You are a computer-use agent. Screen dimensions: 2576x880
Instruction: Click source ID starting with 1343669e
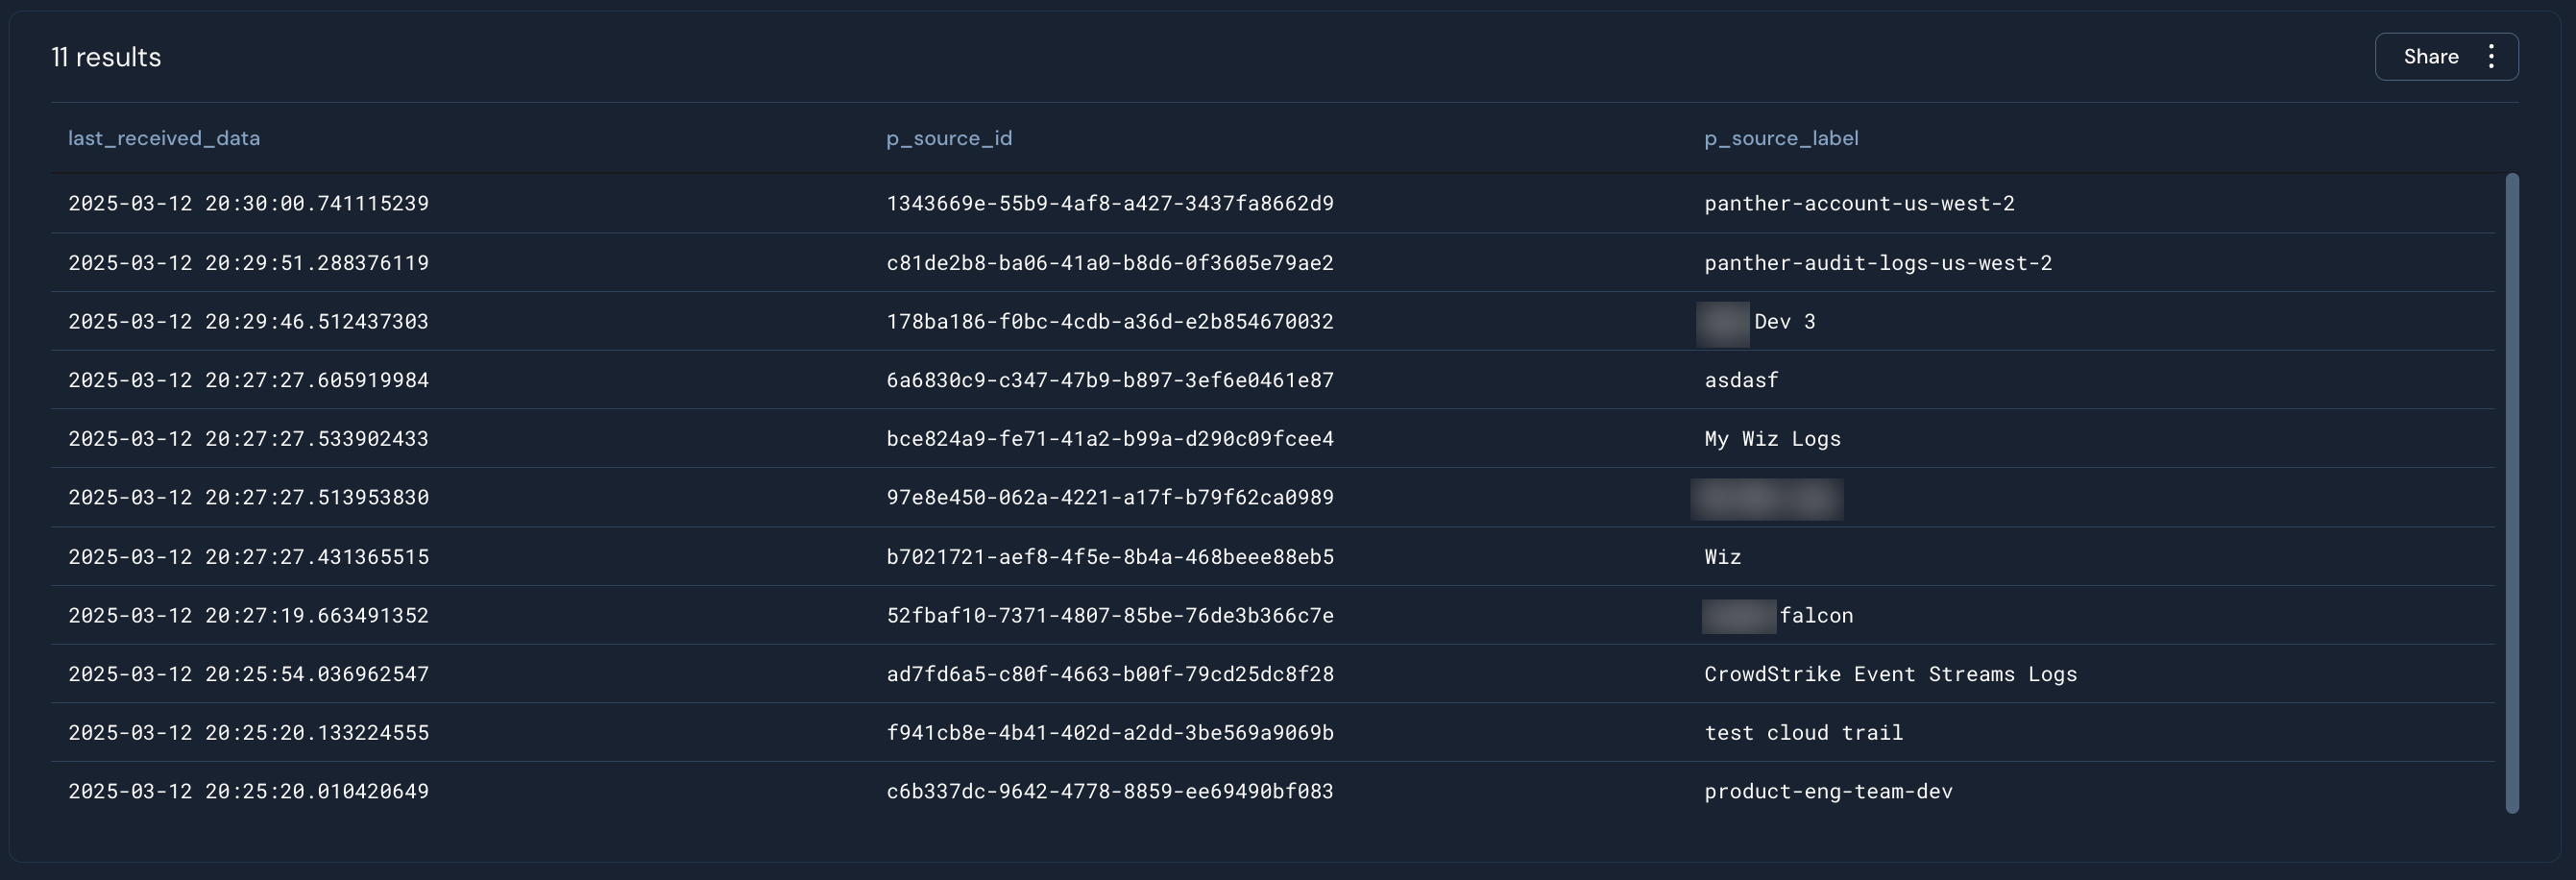1109,203
